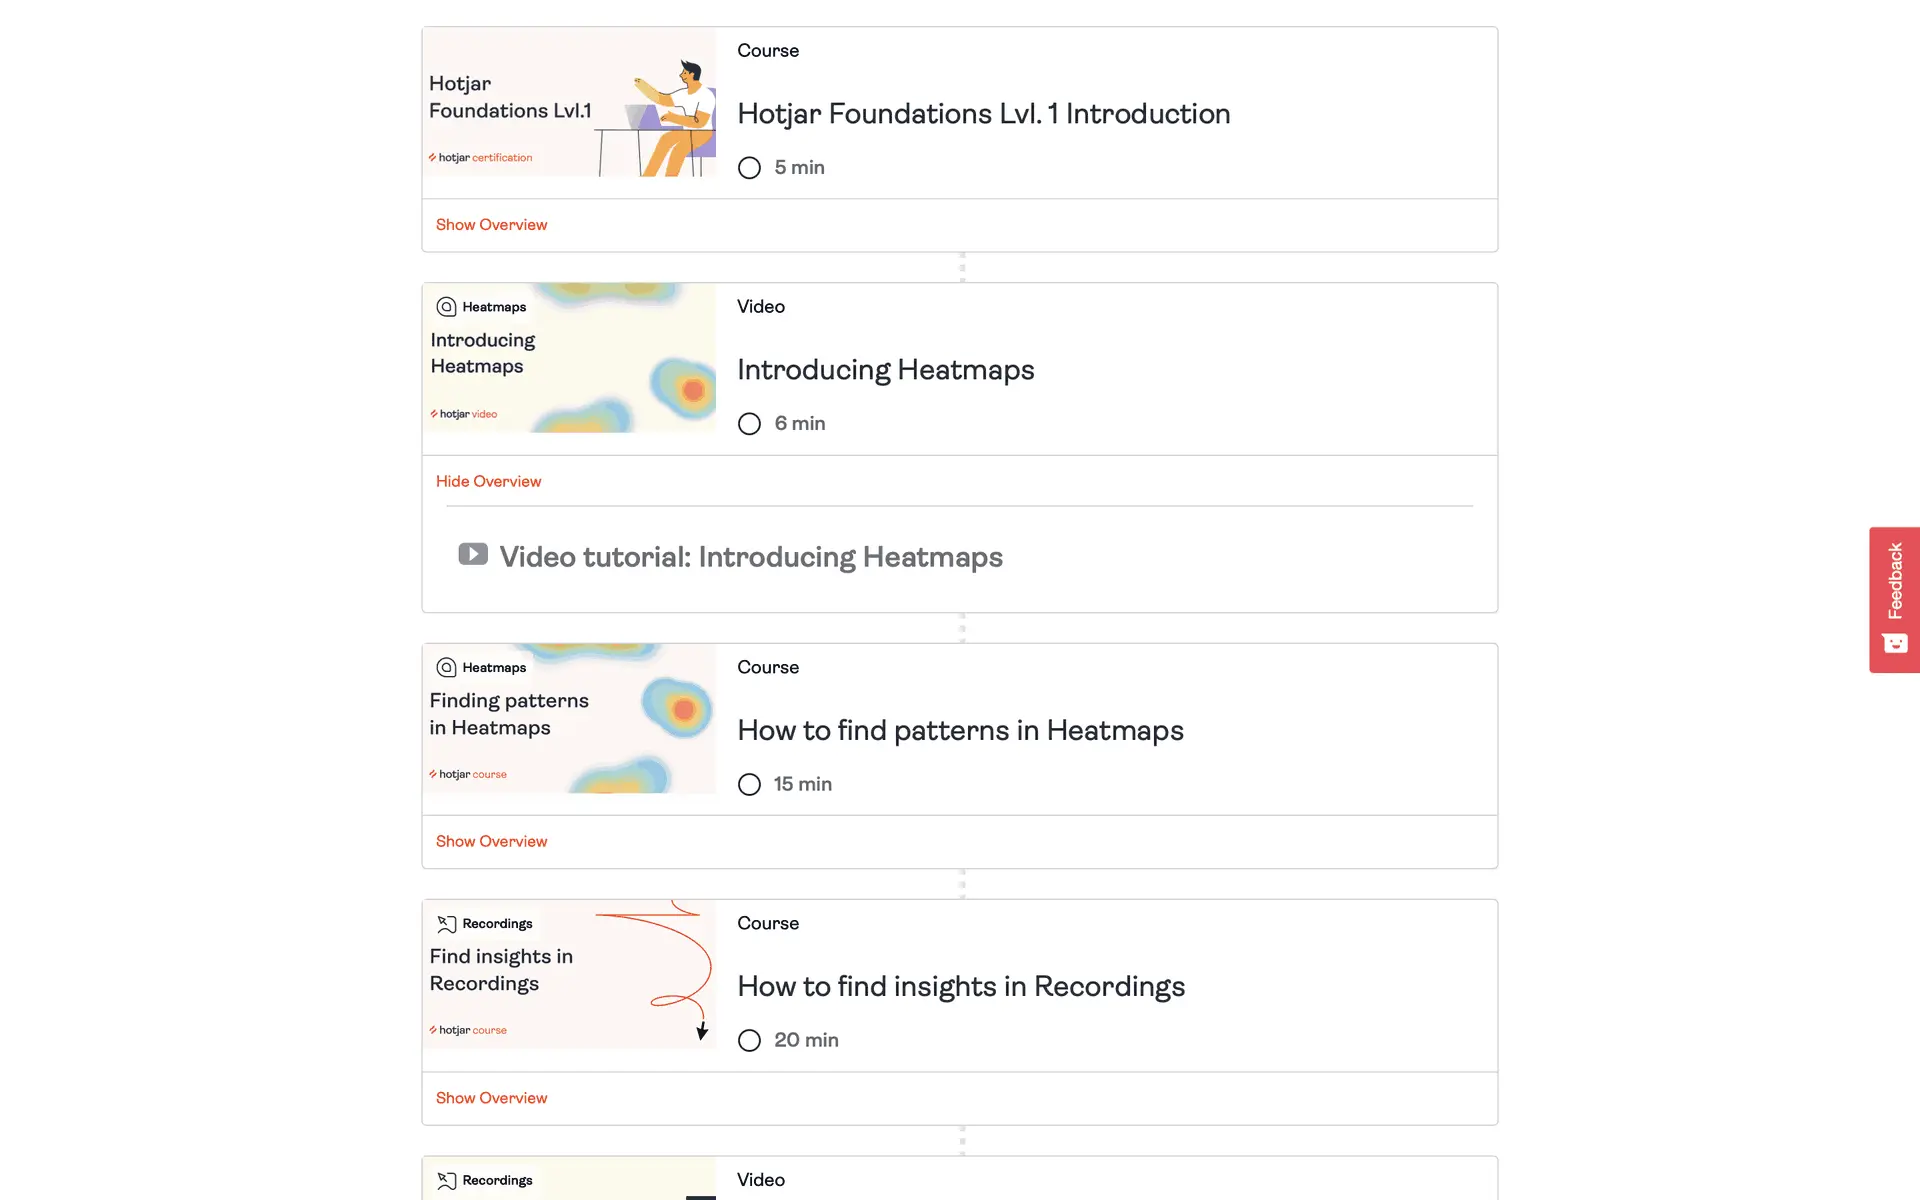The height and width of the screenshot is (1200, 1920).
Task: Expand Show Overview under Hotjar Foundations Introduction
Action: click(491, 225)
